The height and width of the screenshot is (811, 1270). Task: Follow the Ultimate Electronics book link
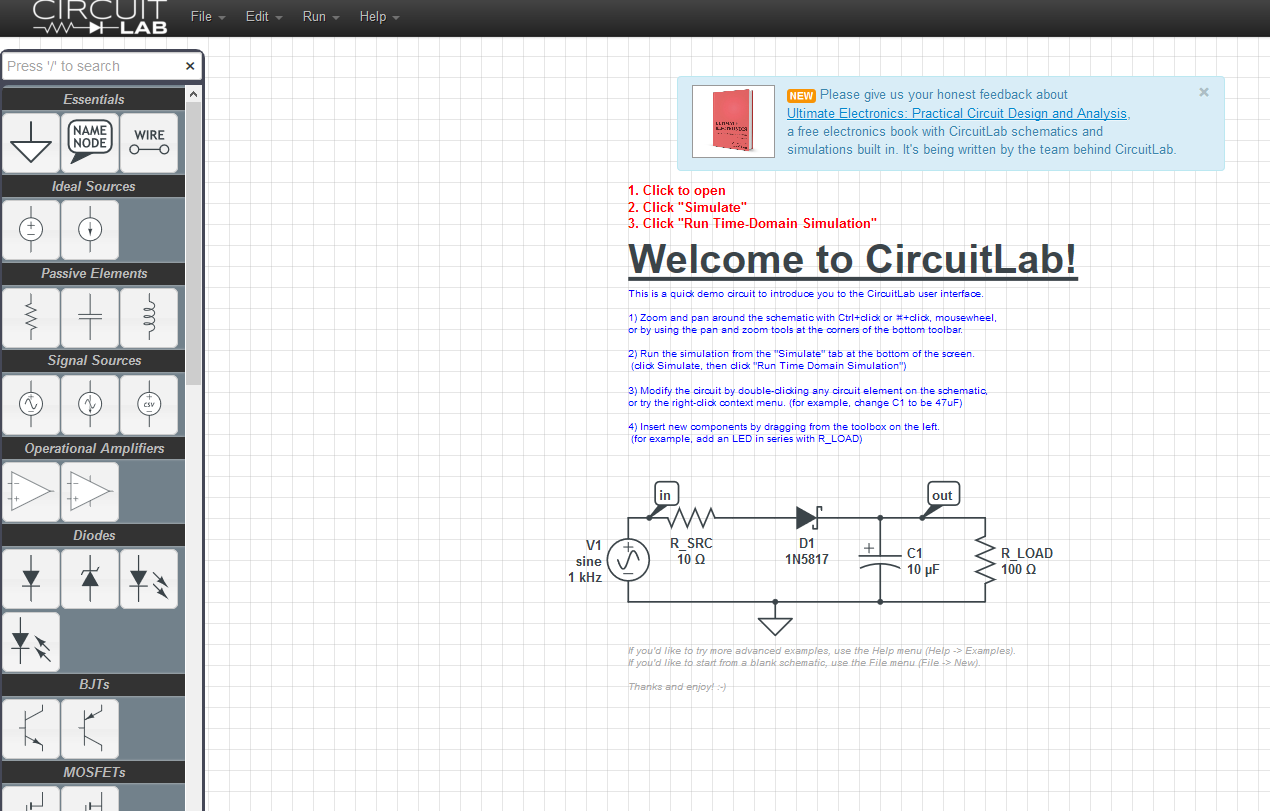[956, 113]
